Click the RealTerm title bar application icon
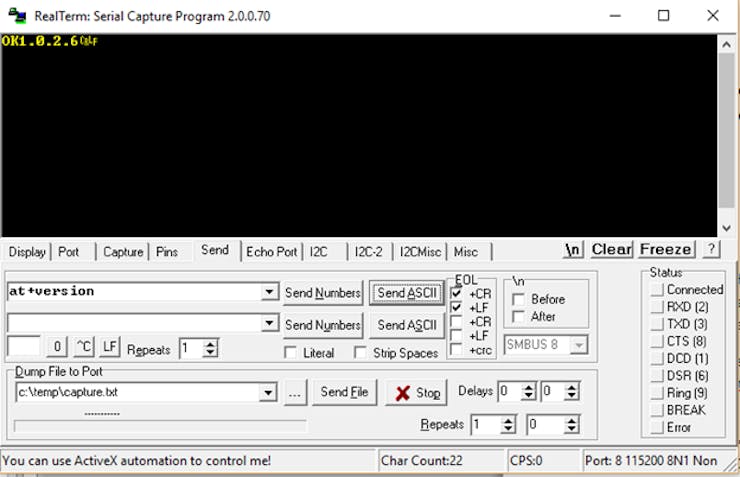Screen dimensions: 740x477 [17, 16]
